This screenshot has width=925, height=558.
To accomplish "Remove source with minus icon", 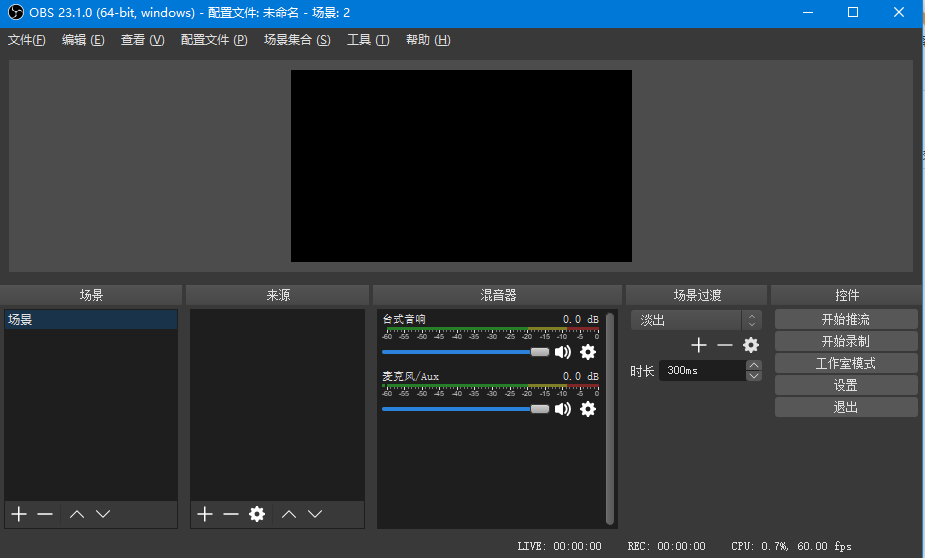I will (x=231, y=514).
